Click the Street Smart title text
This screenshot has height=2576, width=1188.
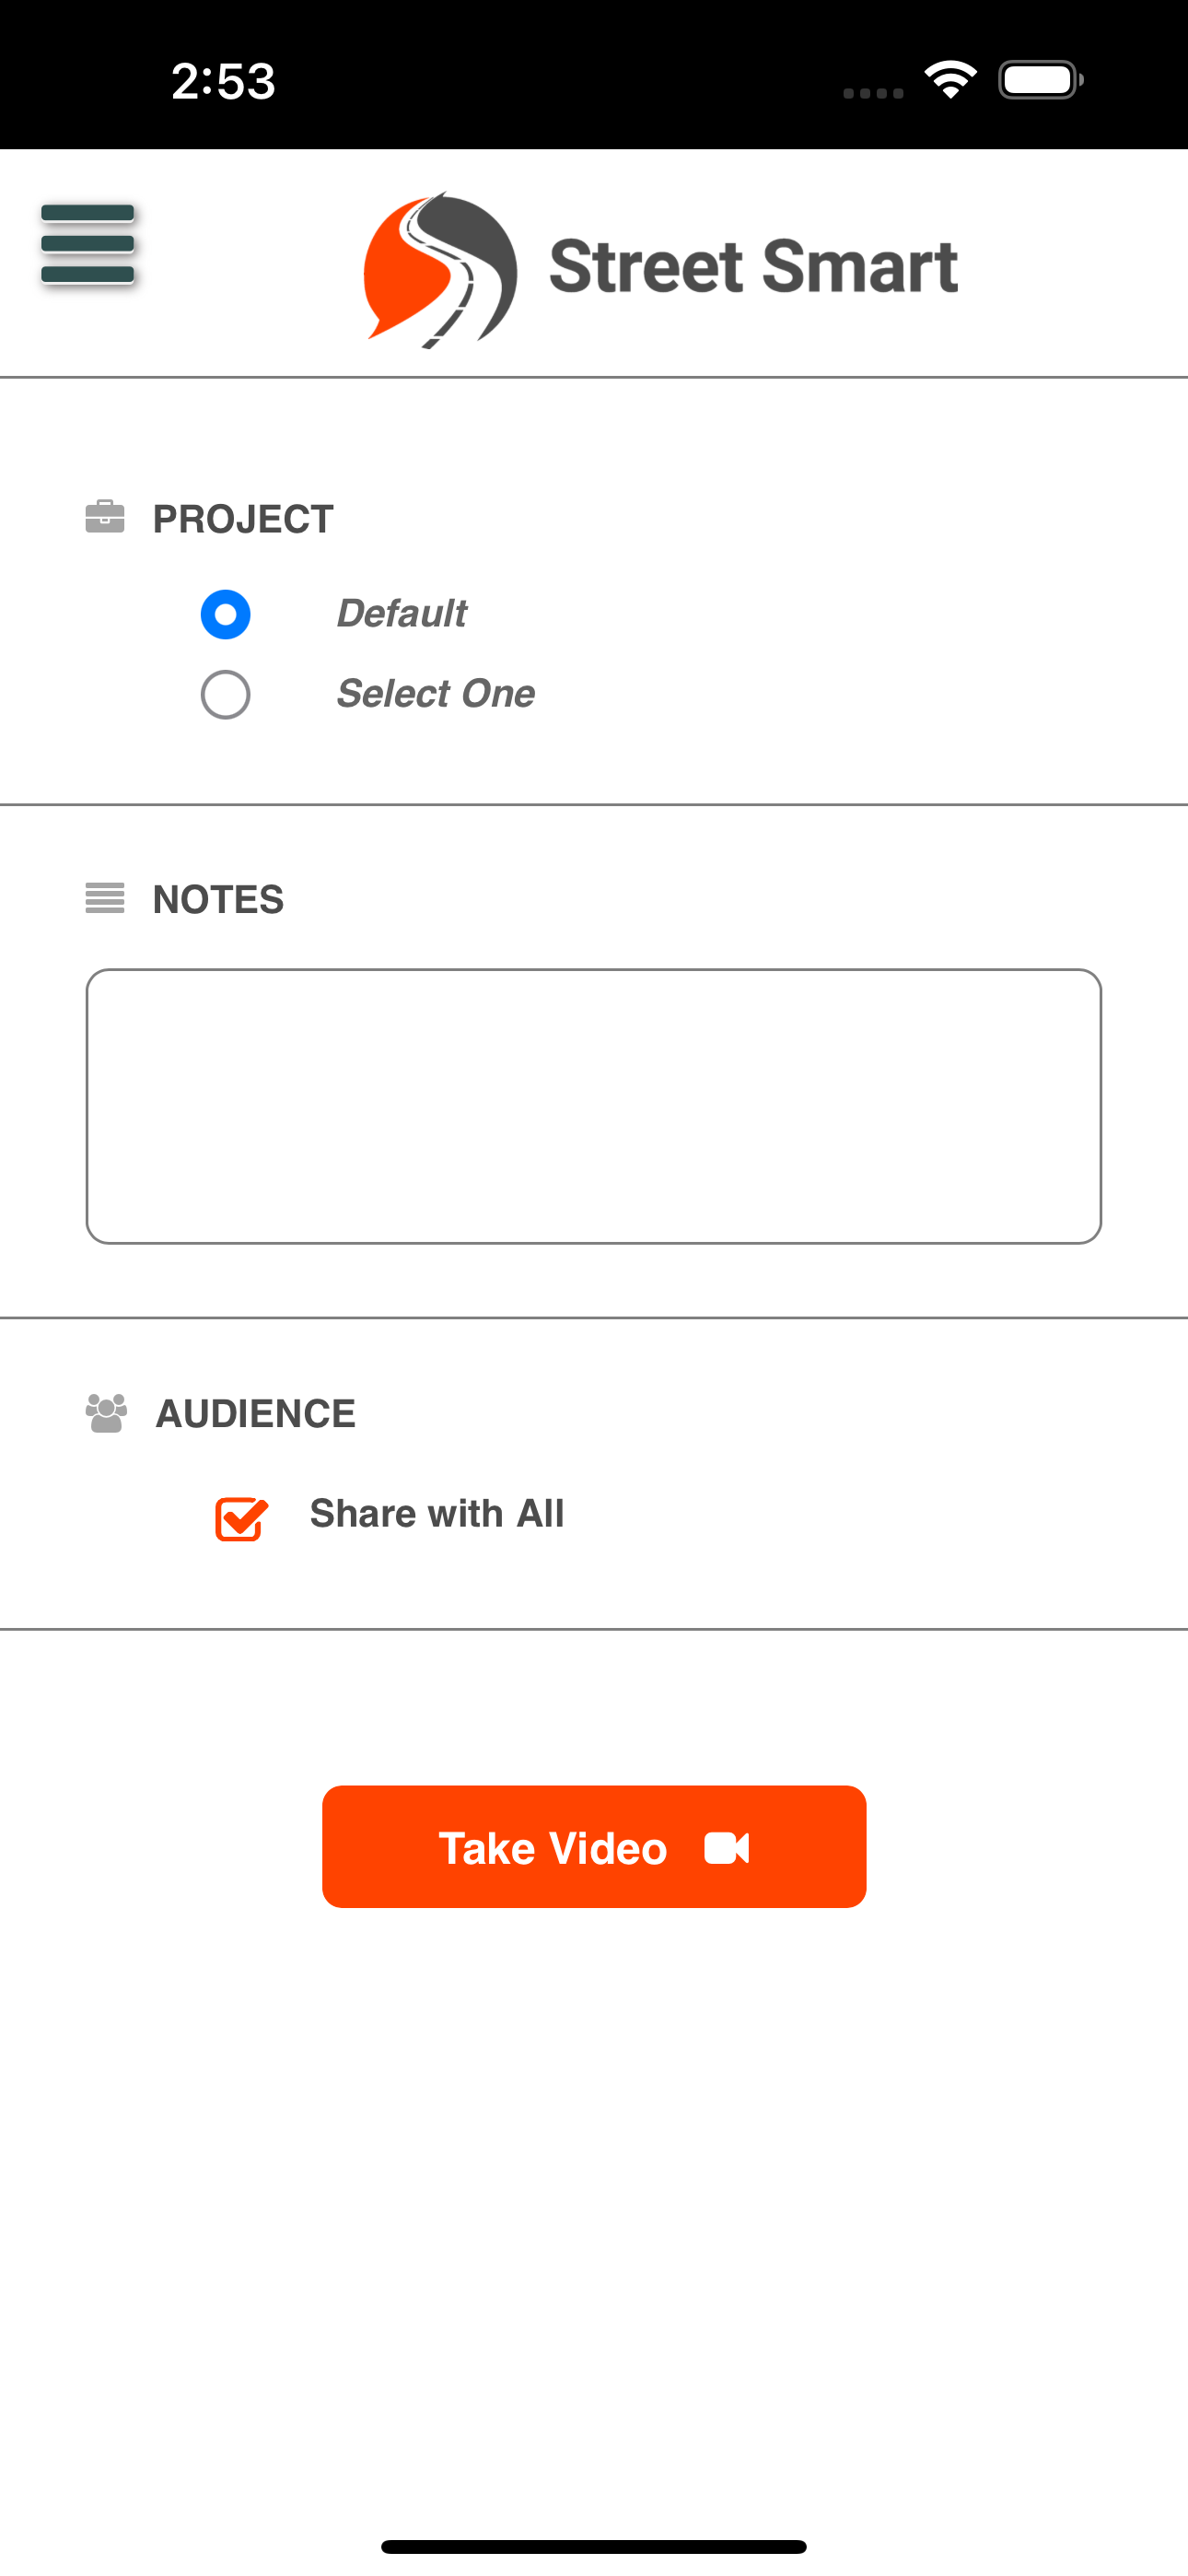(754, 267)
